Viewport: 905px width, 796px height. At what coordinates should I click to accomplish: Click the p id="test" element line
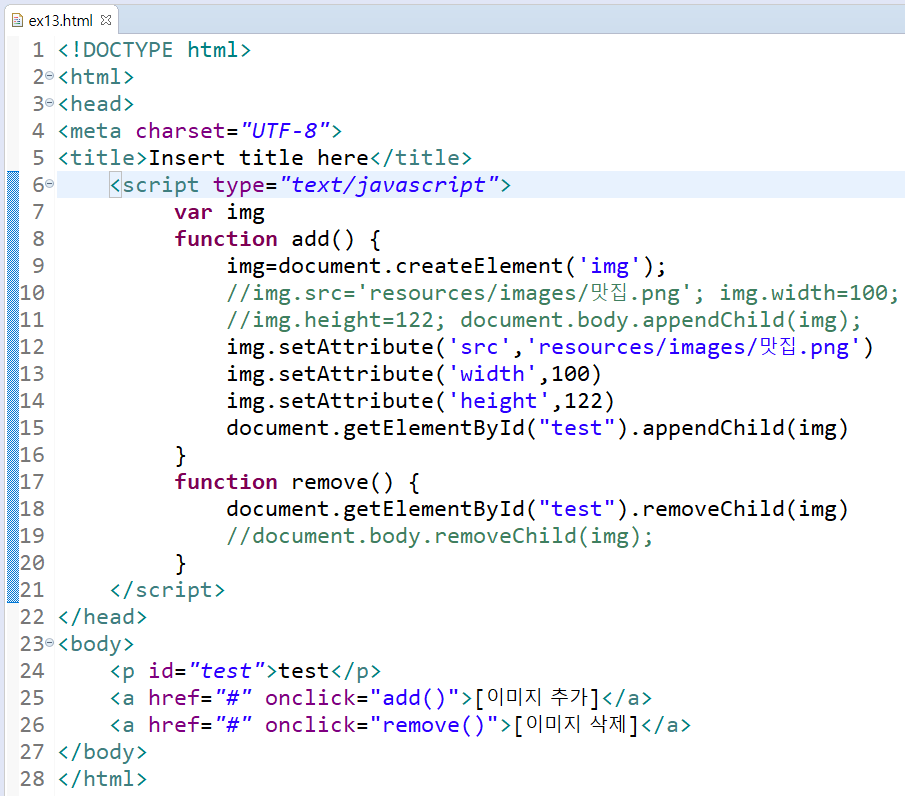point(245,671)
